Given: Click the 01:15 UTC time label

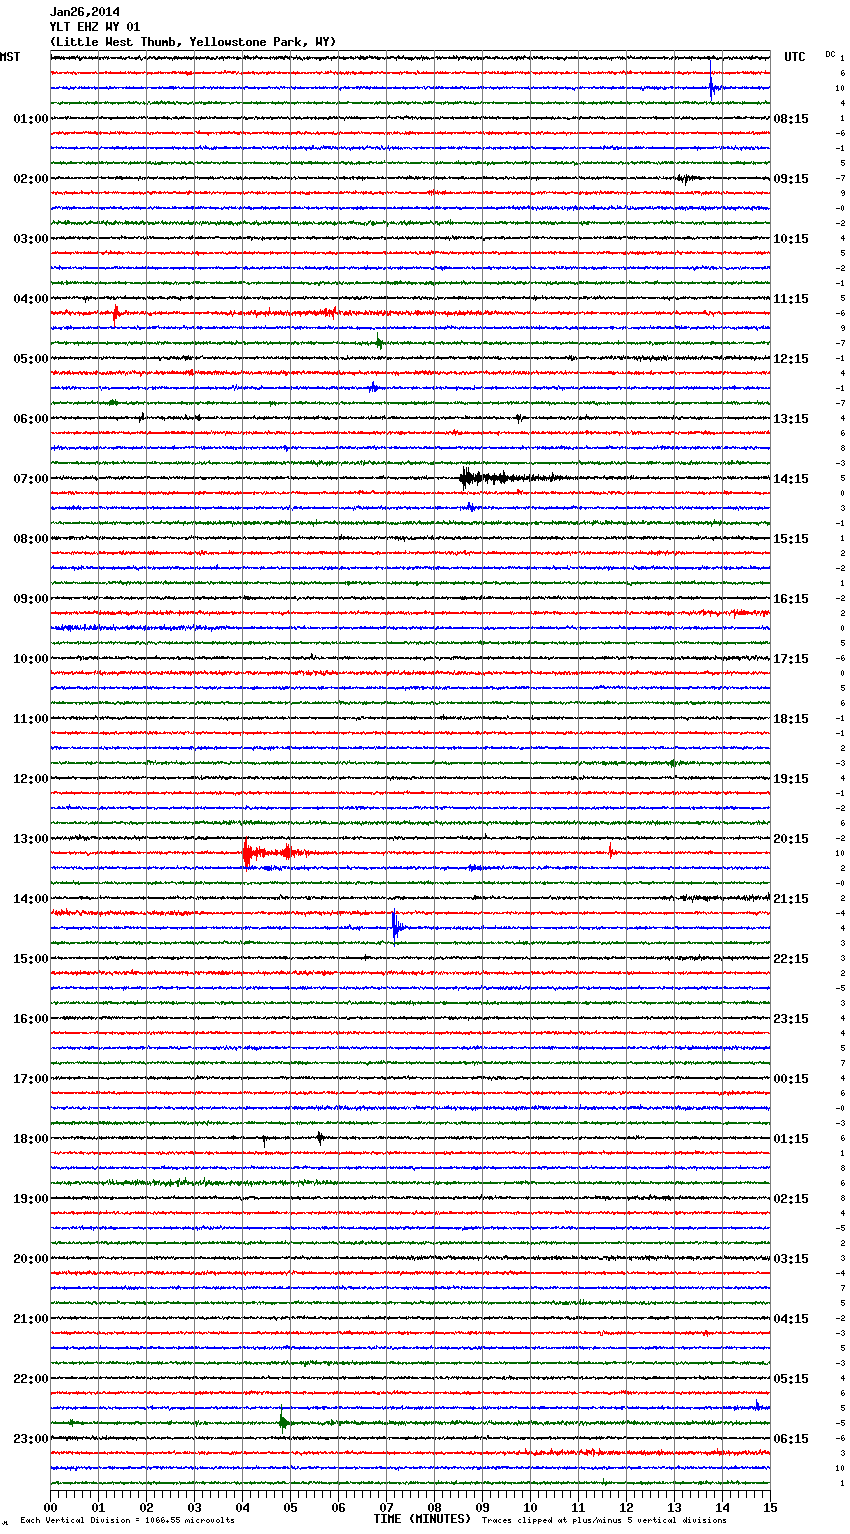Looking at the screenshot, I should (x=791, y=1139).
